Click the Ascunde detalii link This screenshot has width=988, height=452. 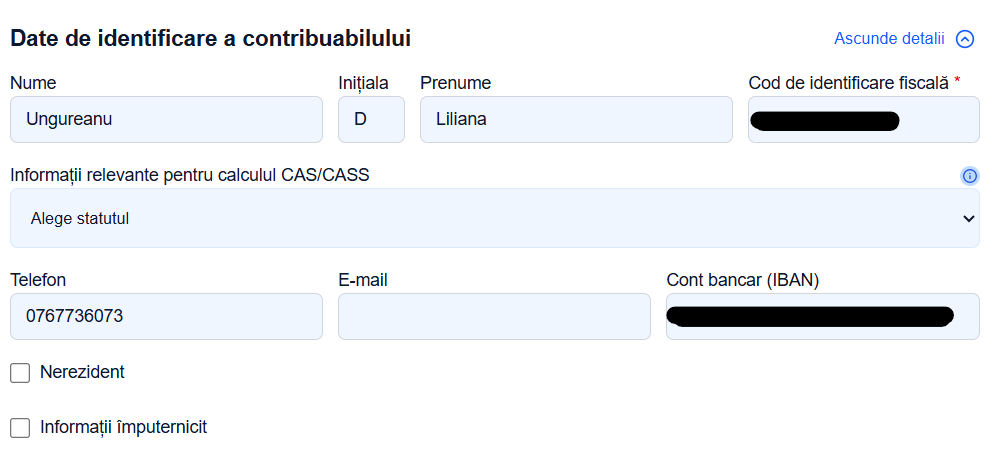[889, 38]
